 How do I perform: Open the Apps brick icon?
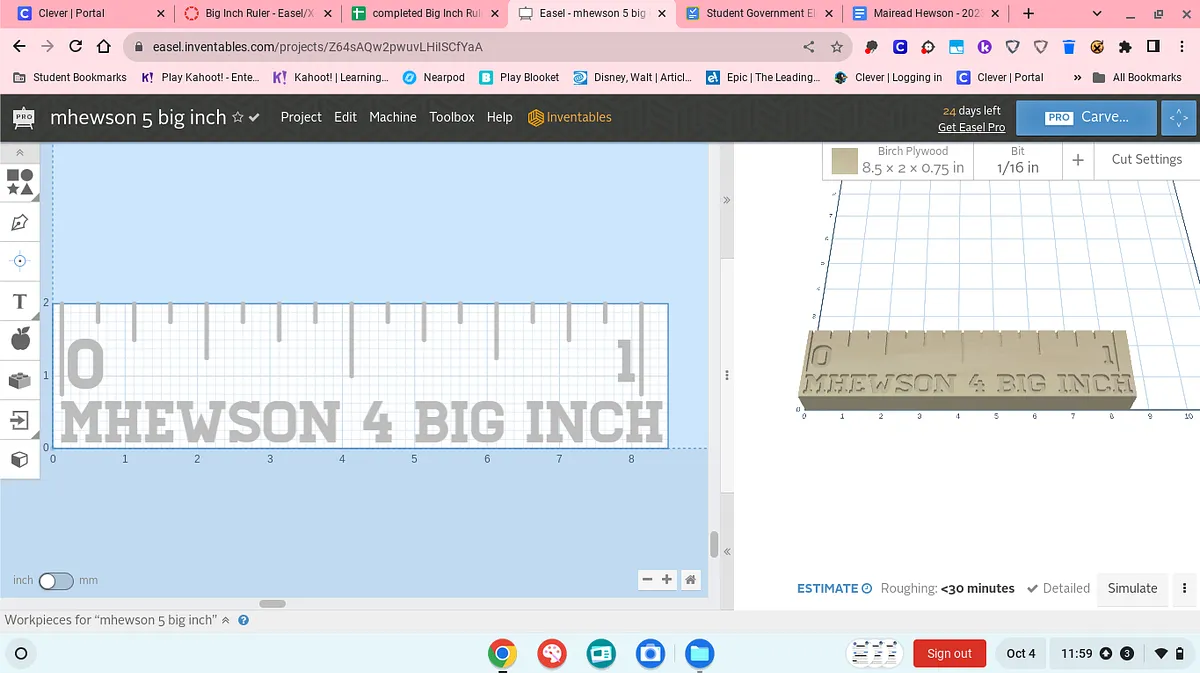[x=20, y=380]
